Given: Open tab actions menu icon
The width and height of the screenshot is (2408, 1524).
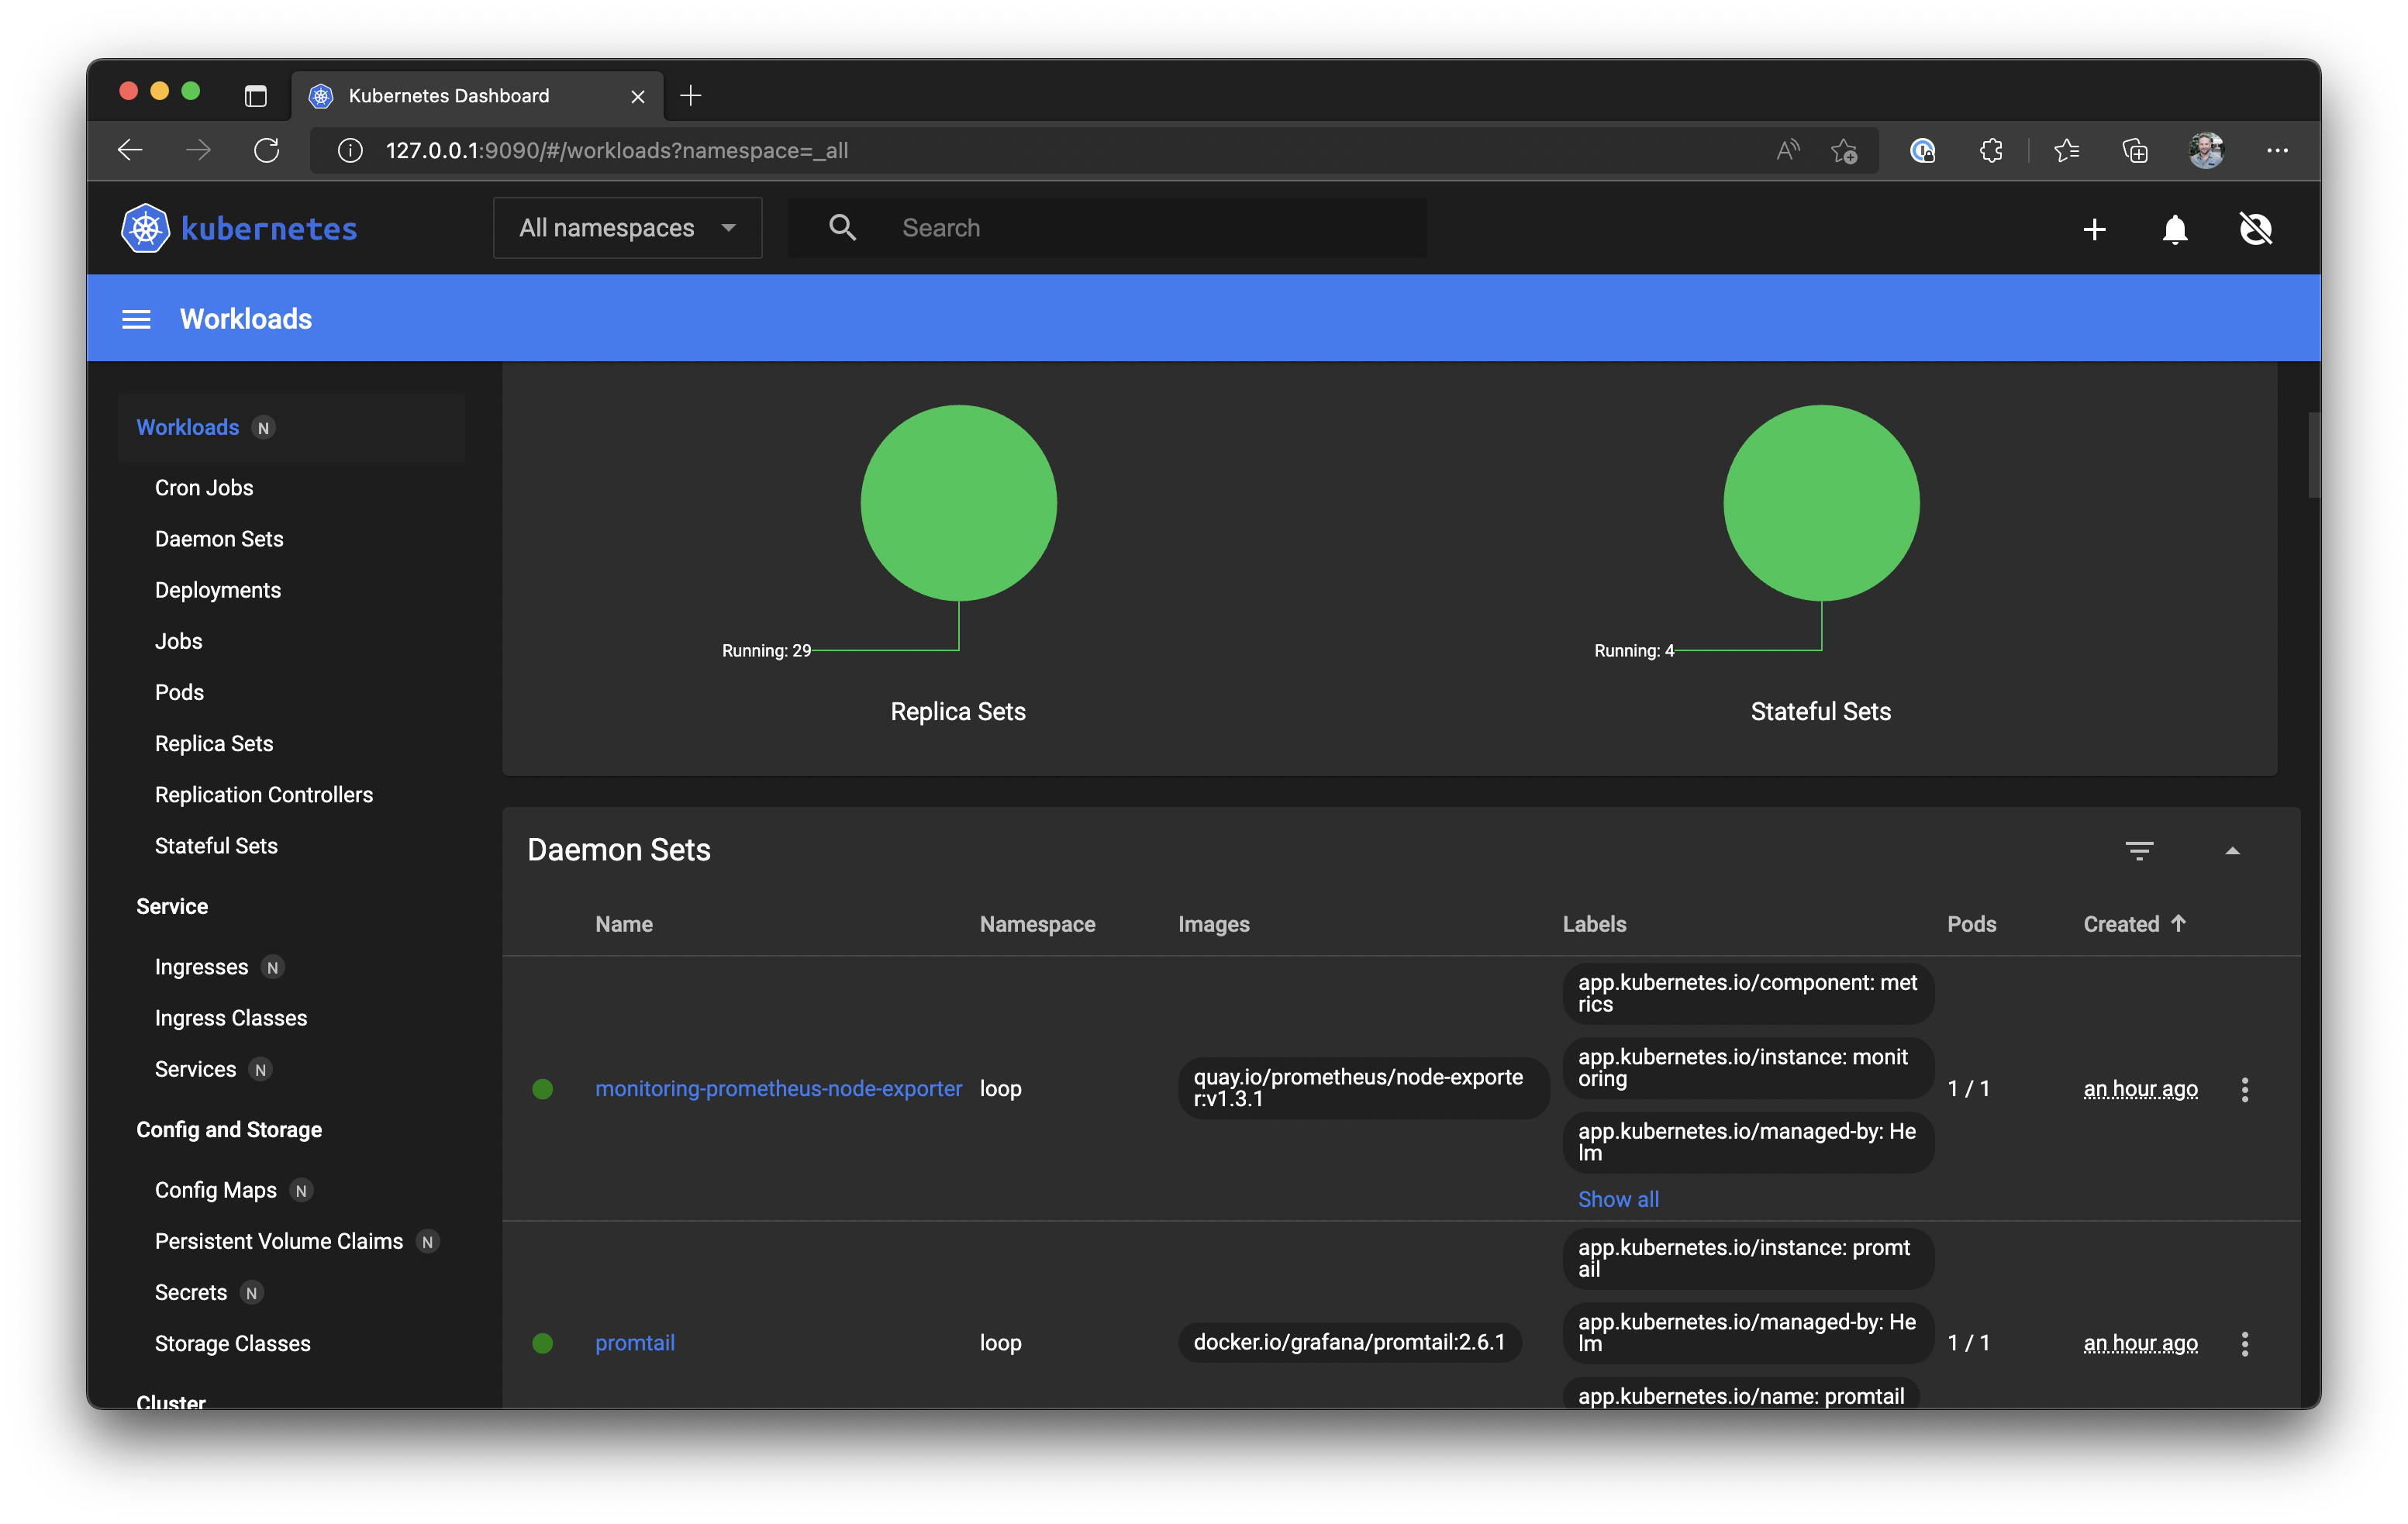Looking at the screenshot, I should tap(255, 96).
